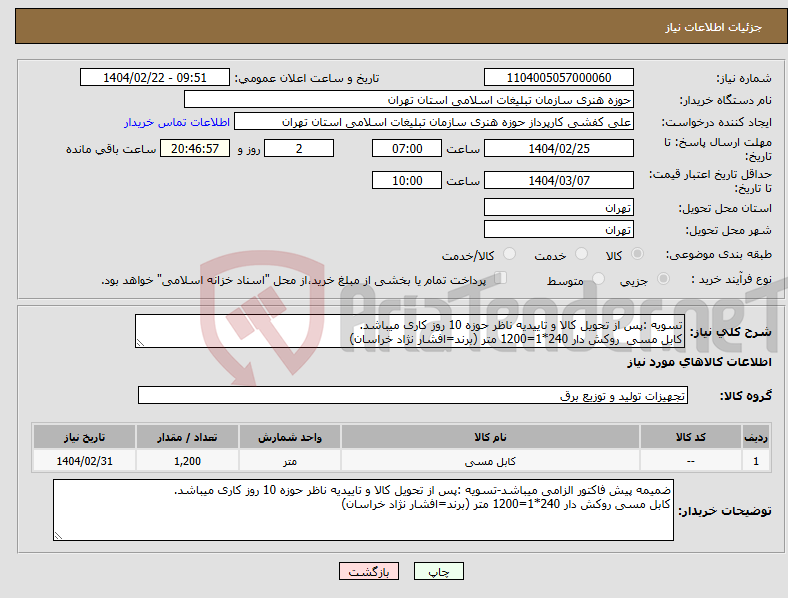Click the buyer notes area resize handle
788x598 pixels.
click(58, 536)
